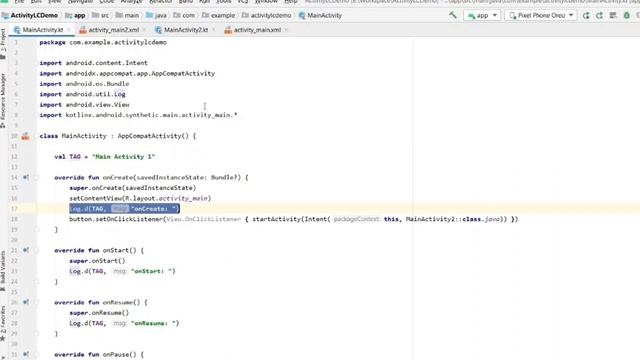Click super.onResume() on line 27
640x360 pixels.
(99, 313)
